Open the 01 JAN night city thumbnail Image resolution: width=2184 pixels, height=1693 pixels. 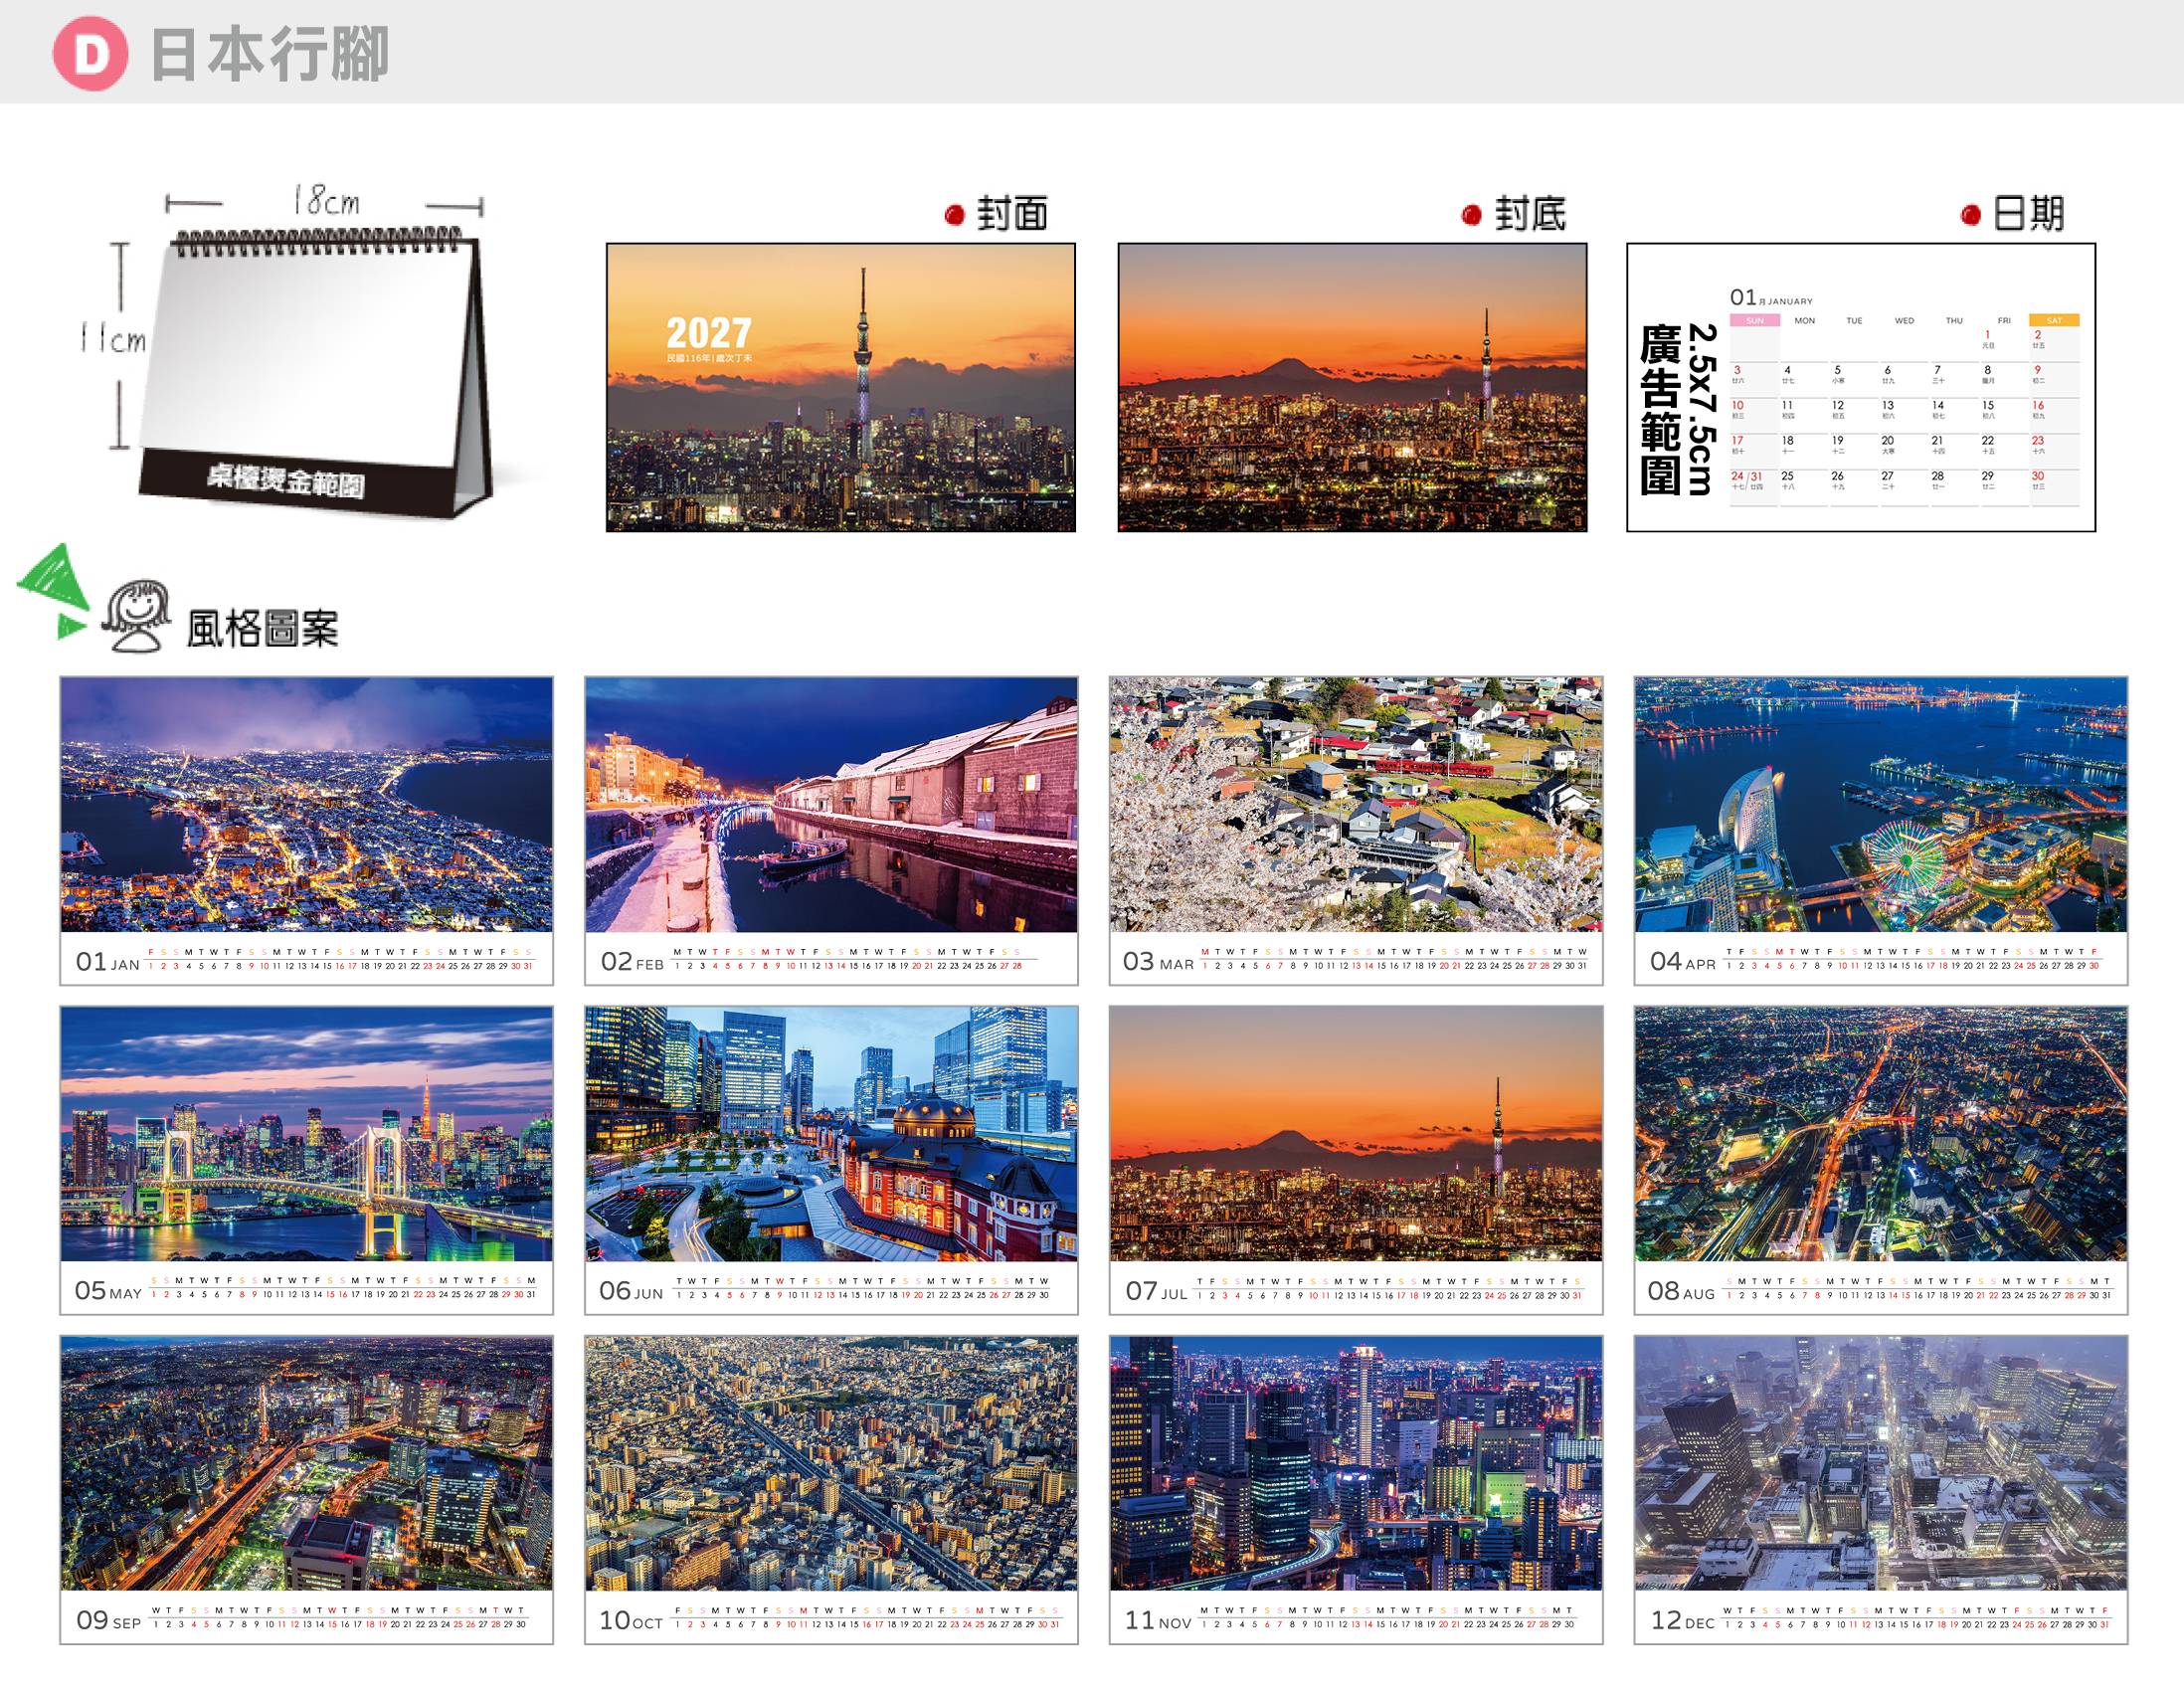pos(306,830)
